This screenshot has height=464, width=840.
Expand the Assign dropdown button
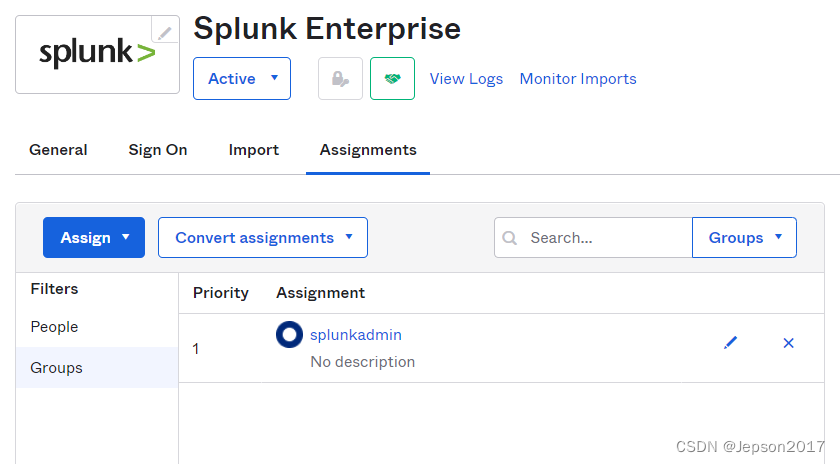coord(94,238)
